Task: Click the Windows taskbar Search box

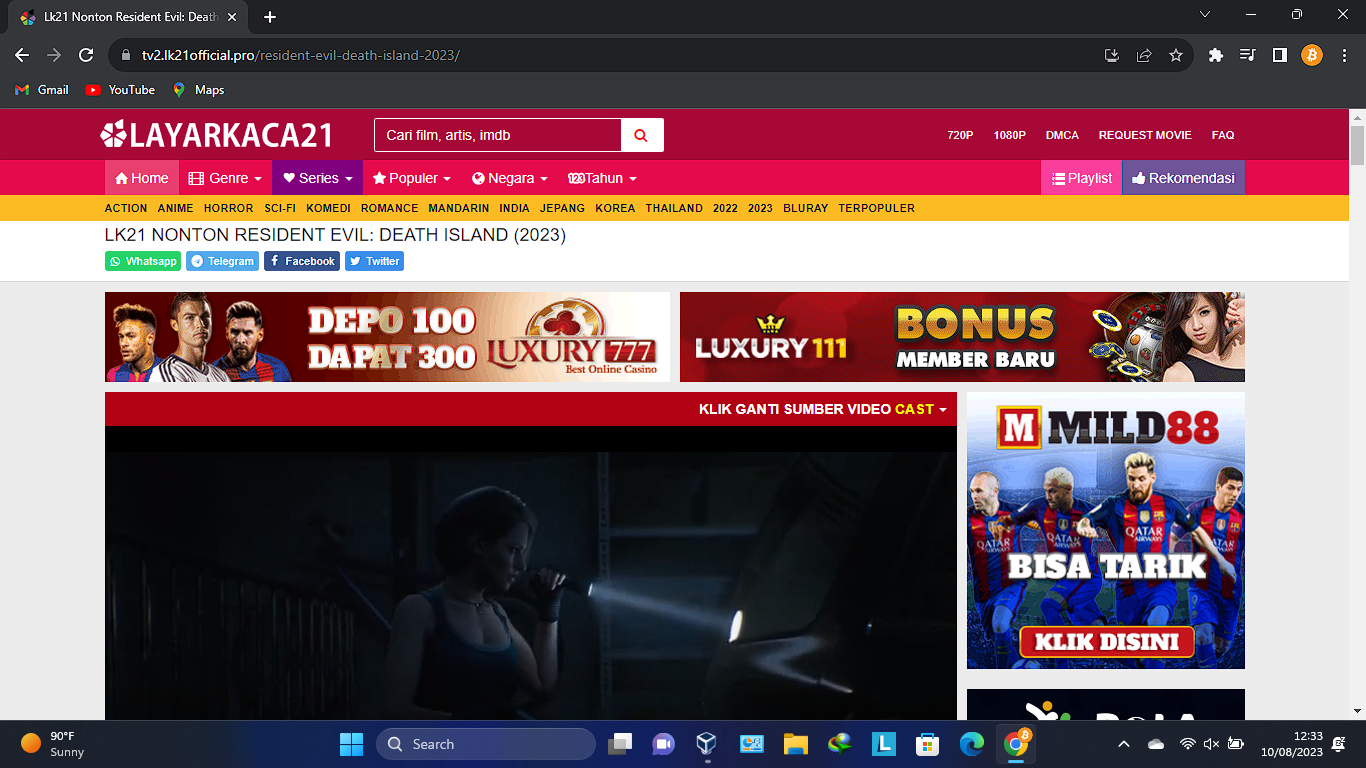Action: coord(486,744)
